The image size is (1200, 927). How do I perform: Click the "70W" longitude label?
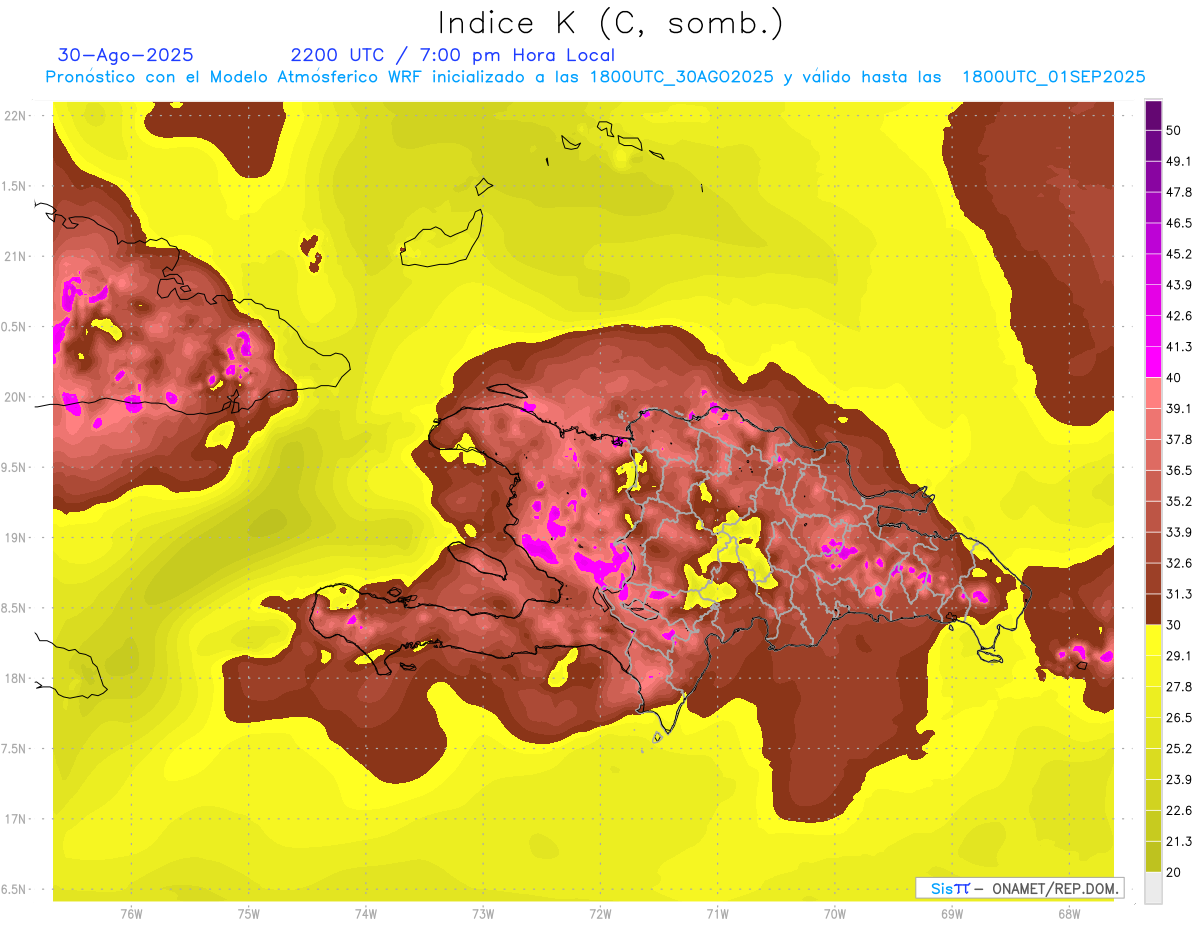[x=834, y=913]
